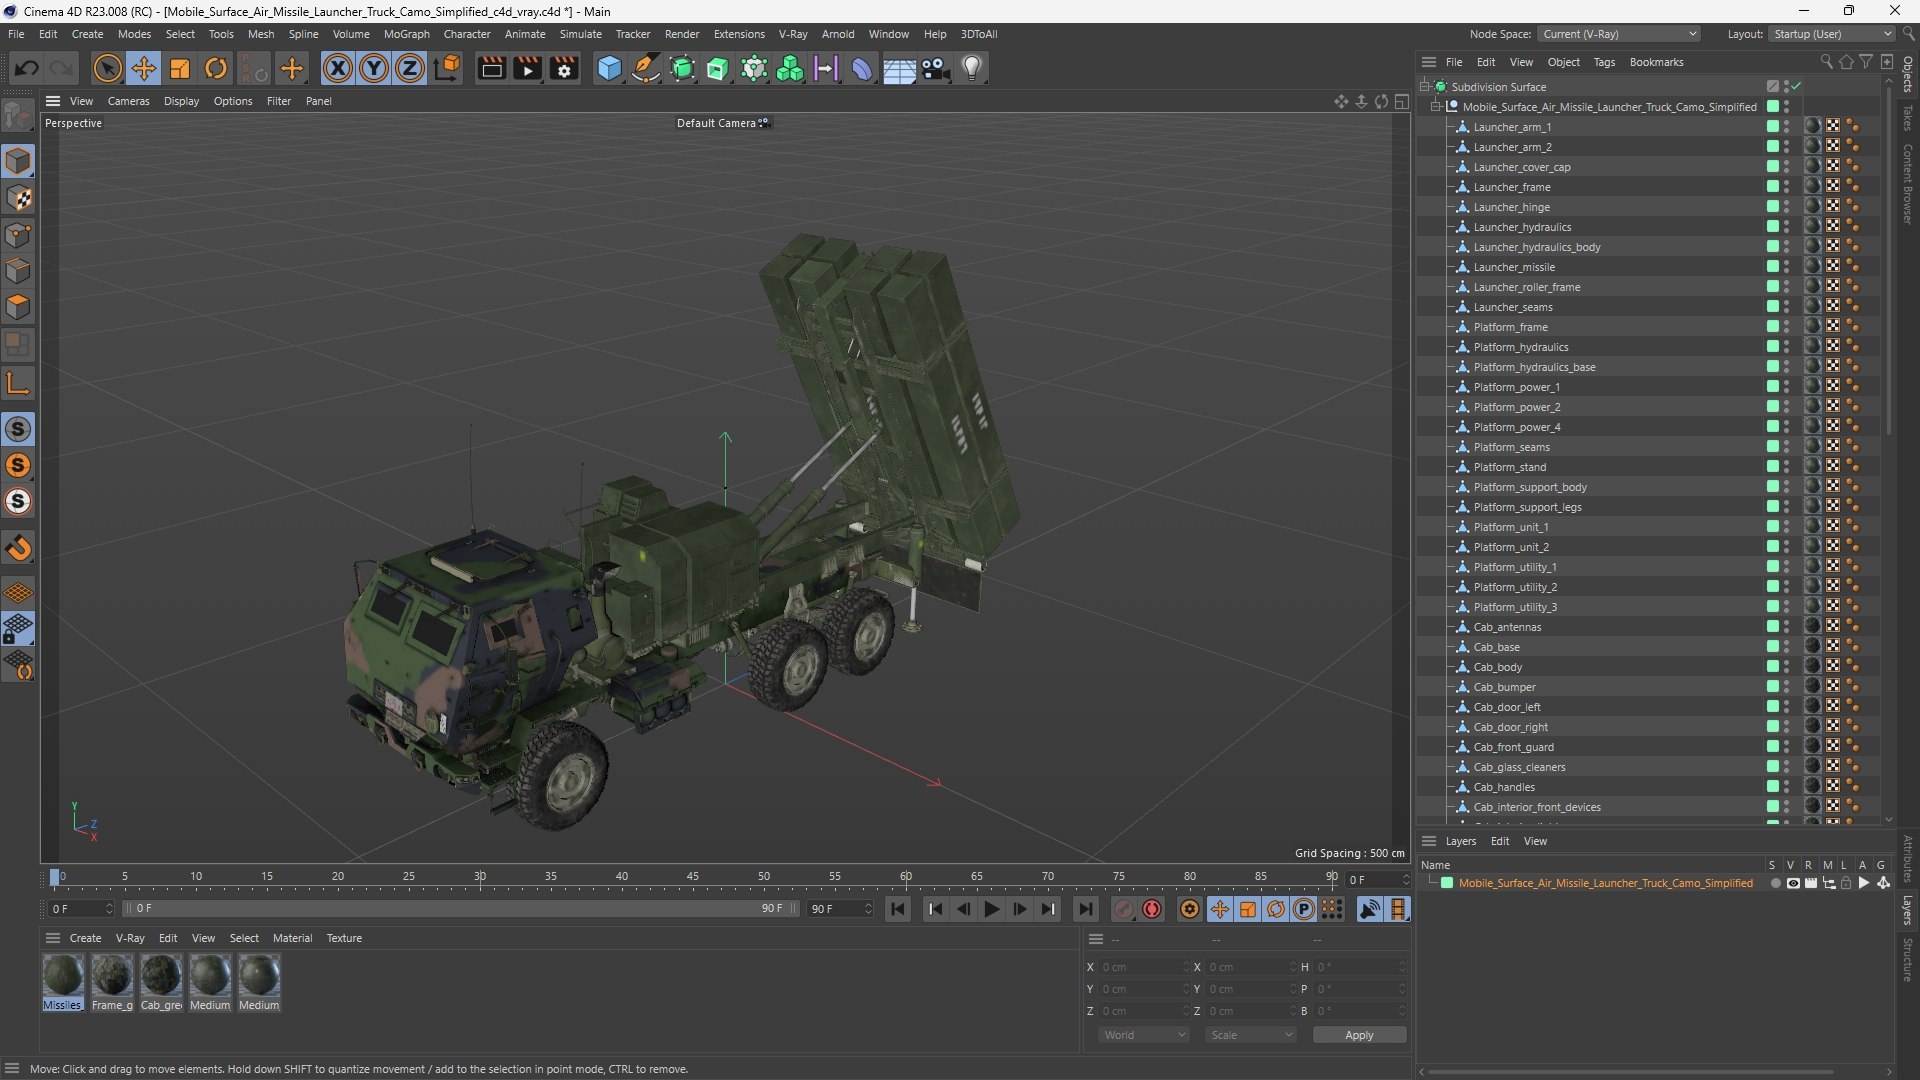This screenshot has width=1920, height=1080.
Task: Enable Axis mode L-shaped icon
Action: 18,383
